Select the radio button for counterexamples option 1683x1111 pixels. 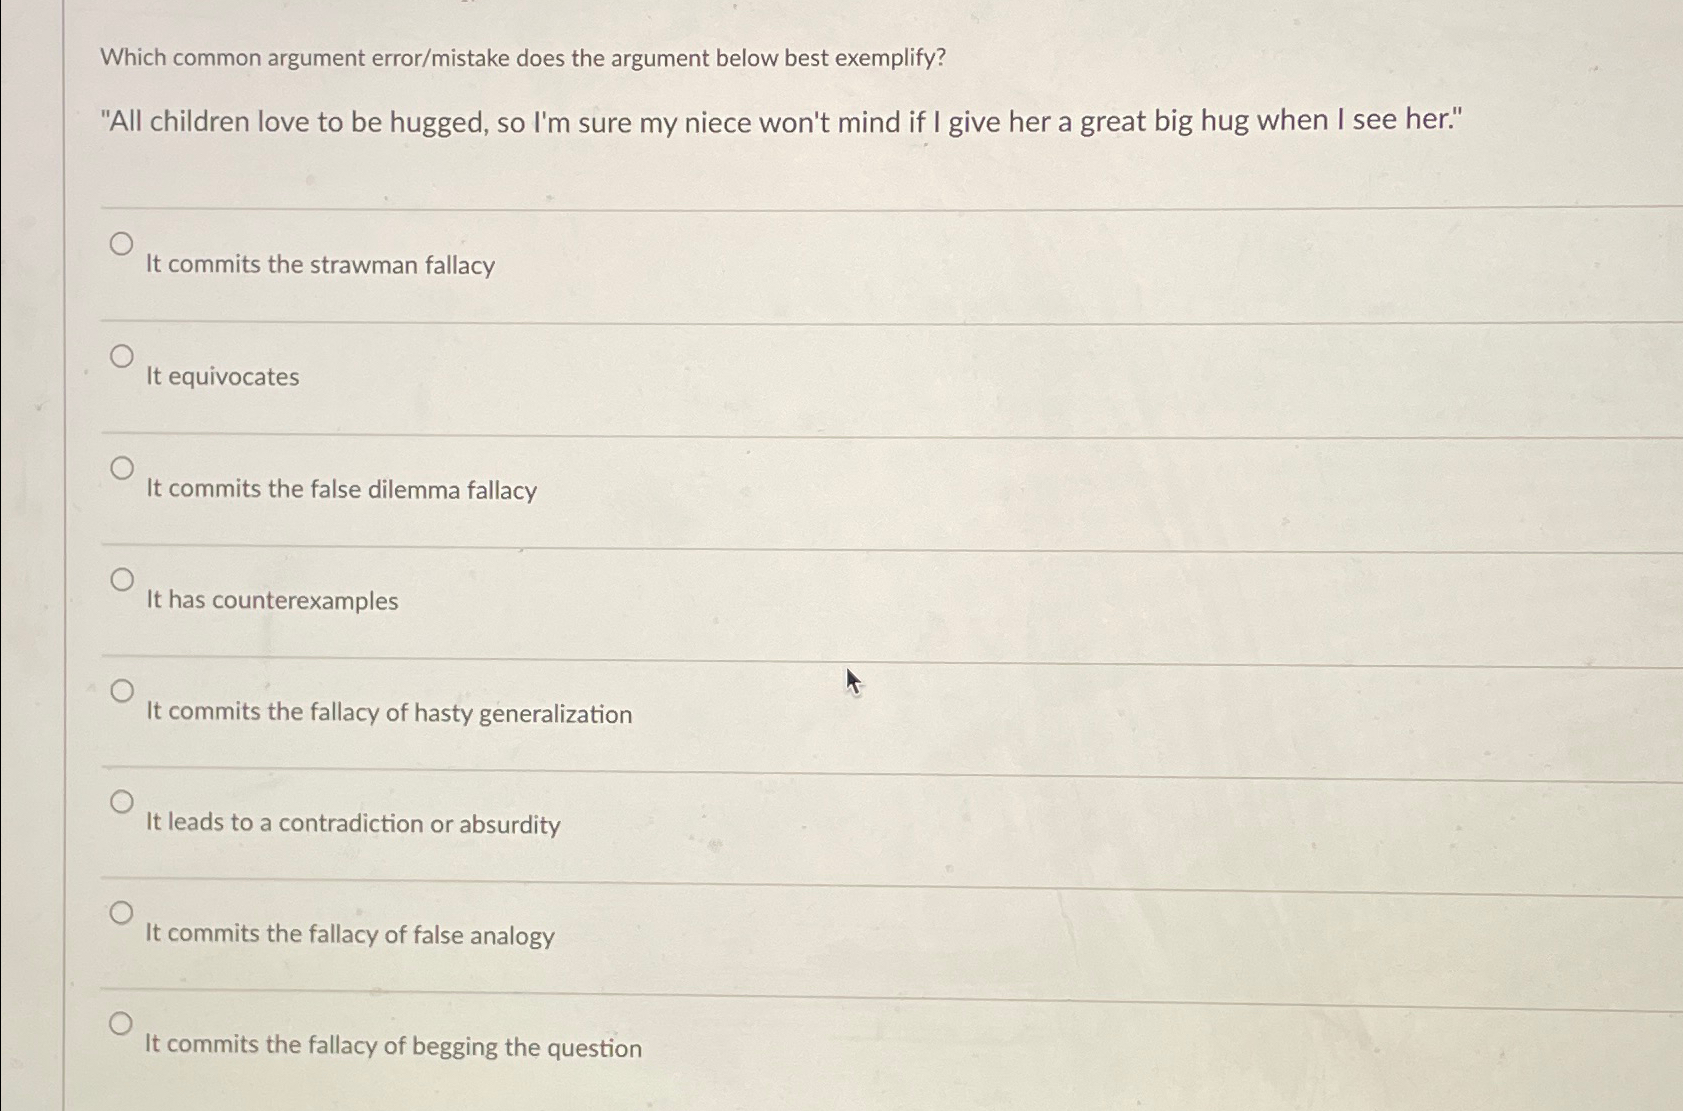(123, 578)
